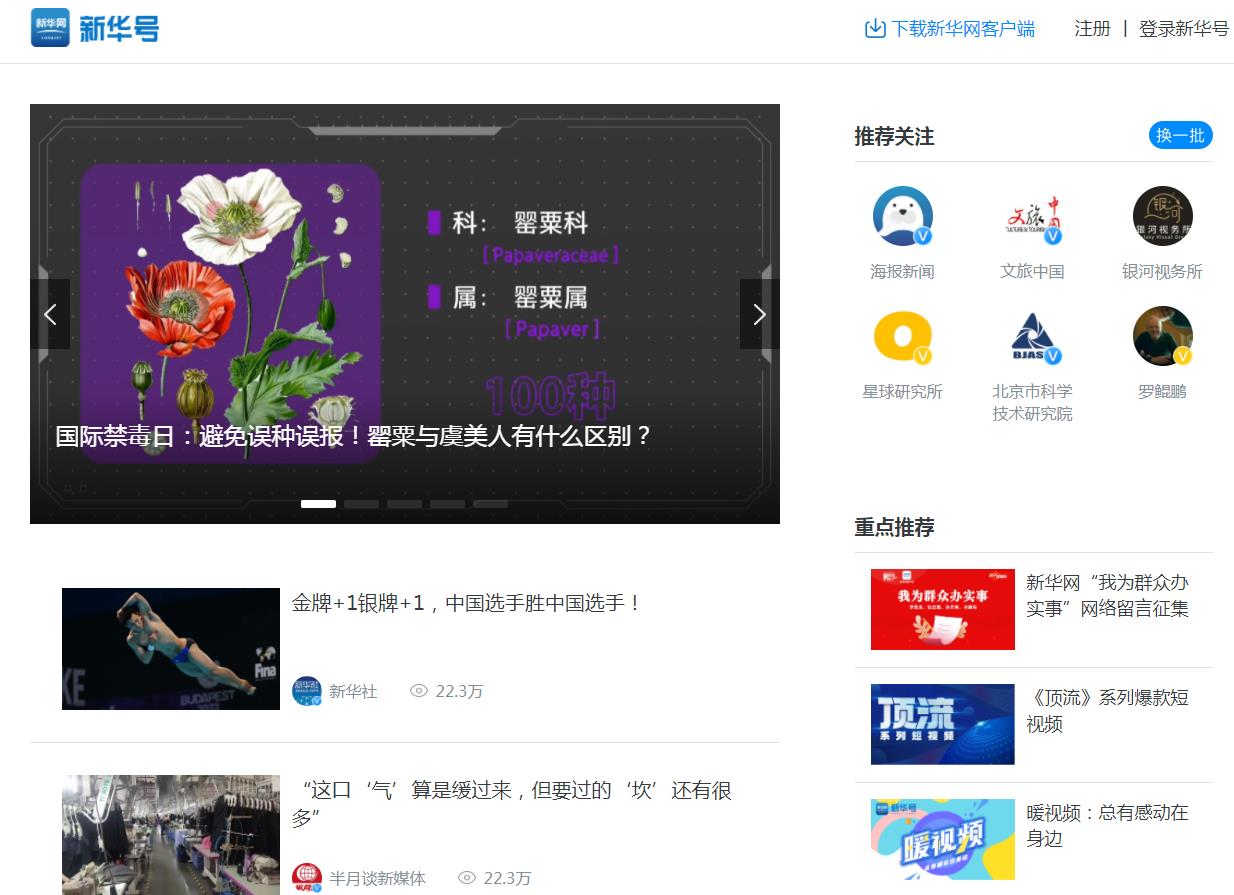Open 下载新华网客户端 link
The width and height of the screenshot is (1234, 895).
963,29
